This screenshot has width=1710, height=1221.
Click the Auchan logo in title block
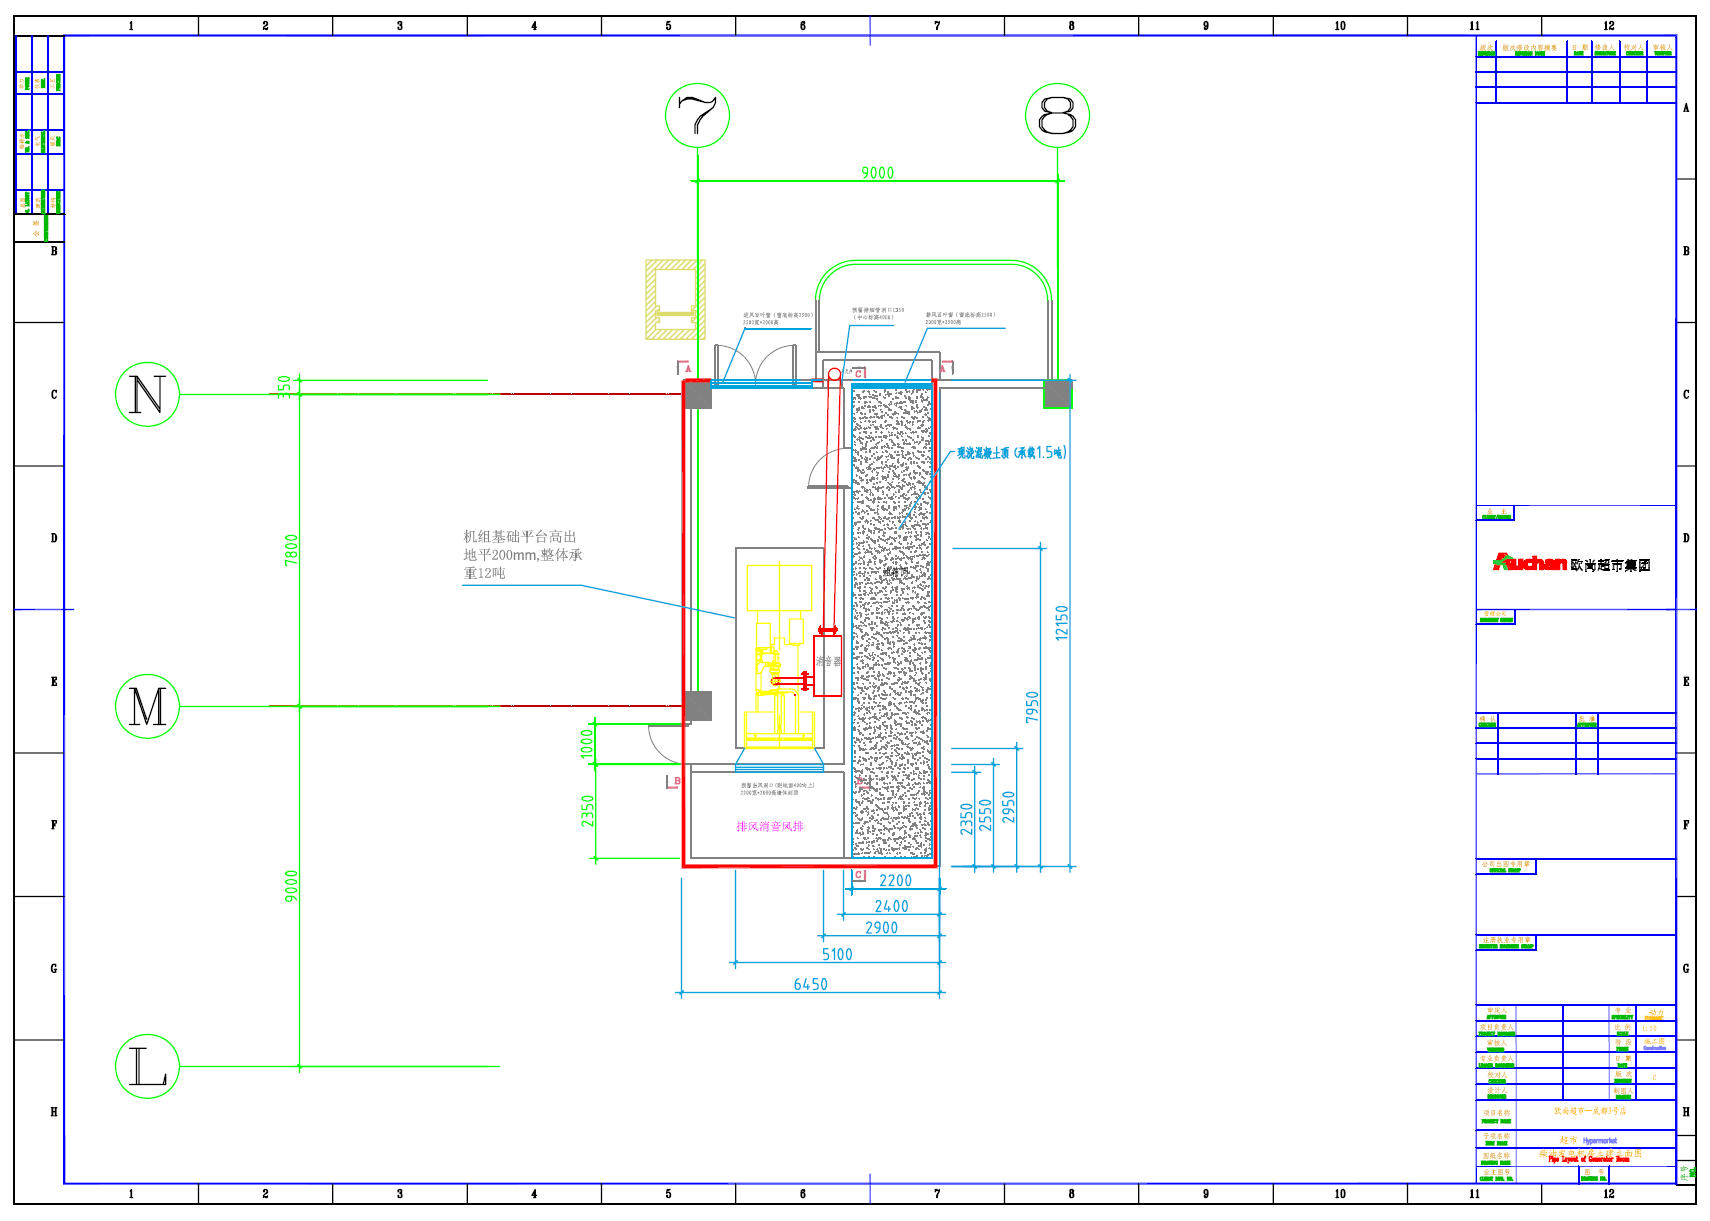click(1530, 563)
